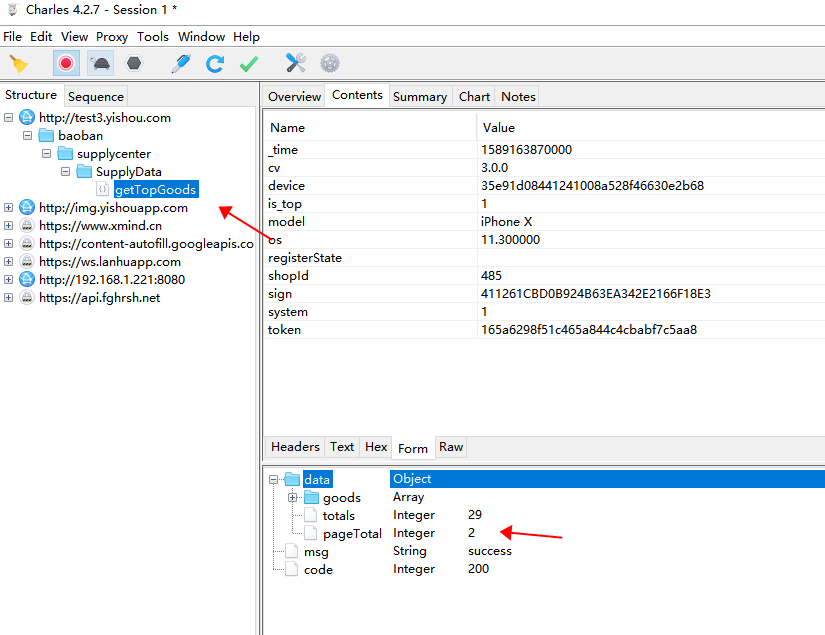This screenshot has height=635, width=825.
Task: Expand the ws.lanhuapp.com host node
Action: 8,261
